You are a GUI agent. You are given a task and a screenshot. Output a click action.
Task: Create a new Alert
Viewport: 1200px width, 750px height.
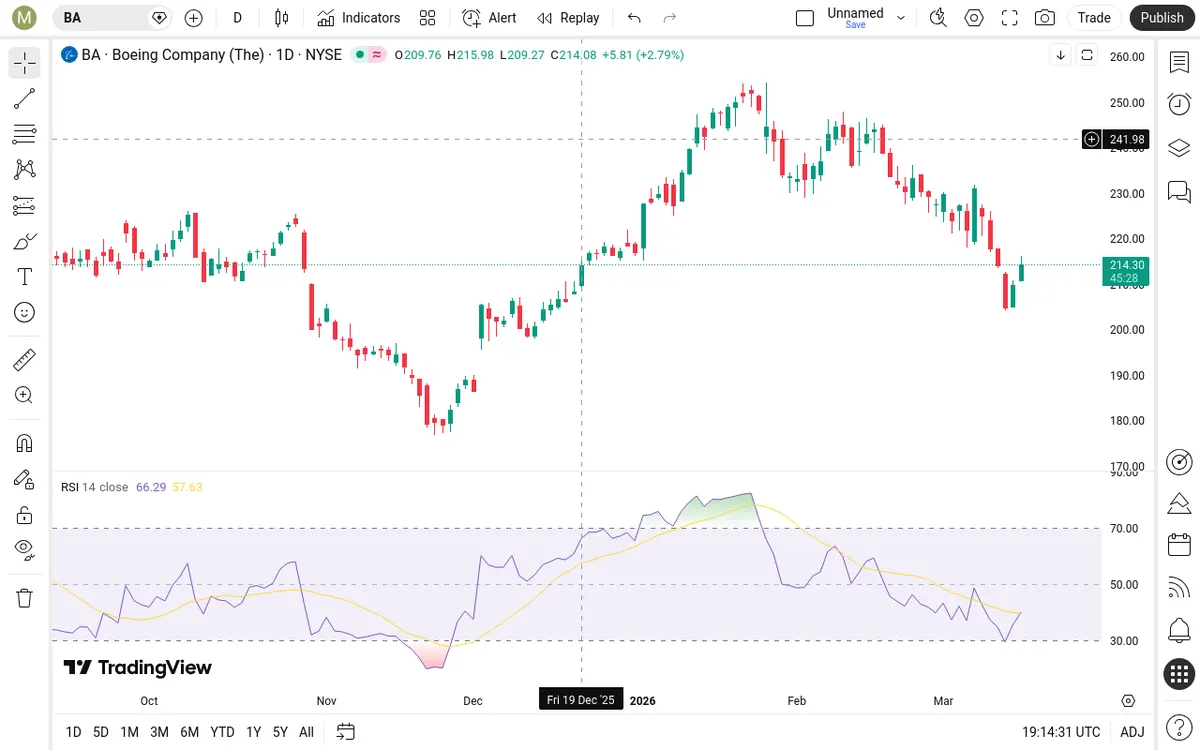click(490, 18)
